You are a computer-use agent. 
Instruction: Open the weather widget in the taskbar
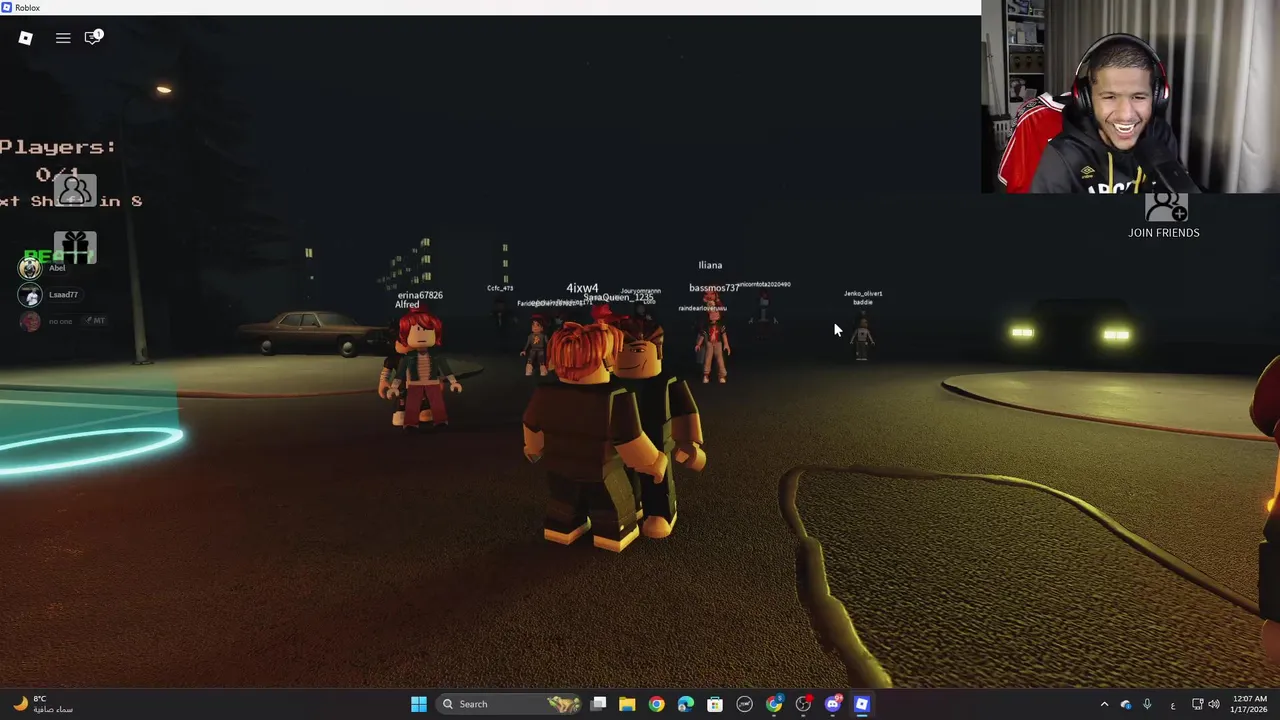(x=42, y=704)
